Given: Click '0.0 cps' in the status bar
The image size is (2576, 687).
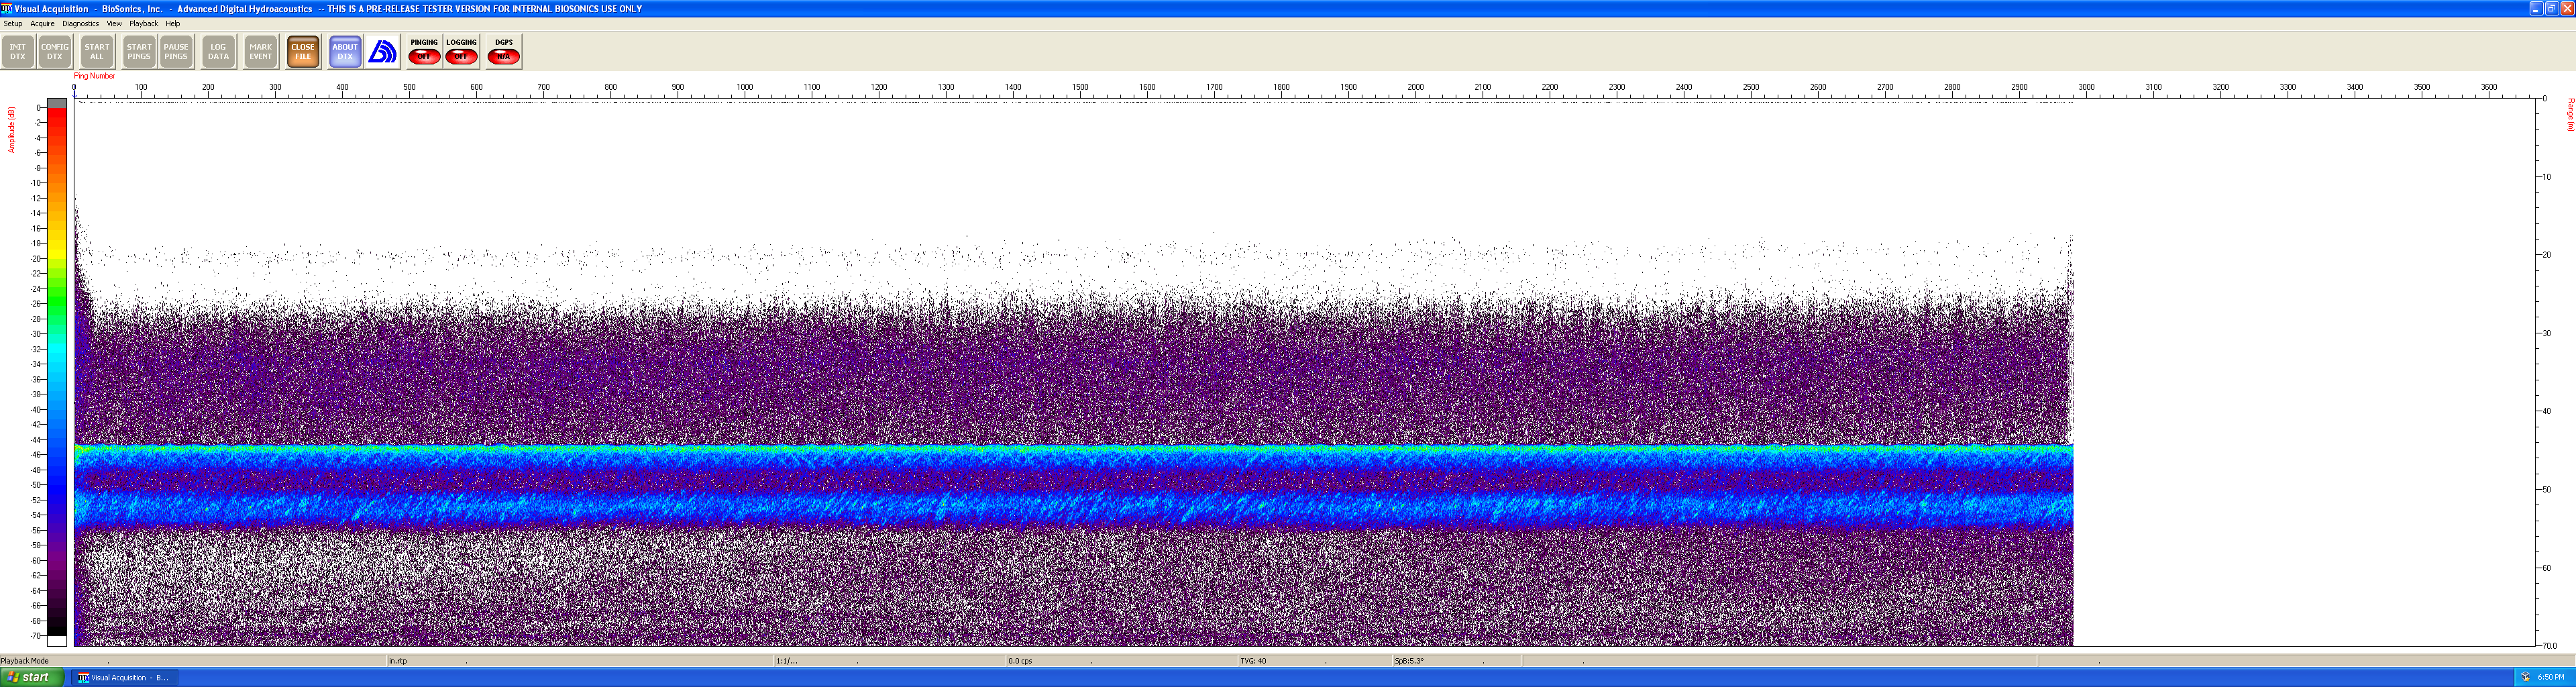Looking at the screenshot, I should pyautogui.click(x=1020, y=661).
